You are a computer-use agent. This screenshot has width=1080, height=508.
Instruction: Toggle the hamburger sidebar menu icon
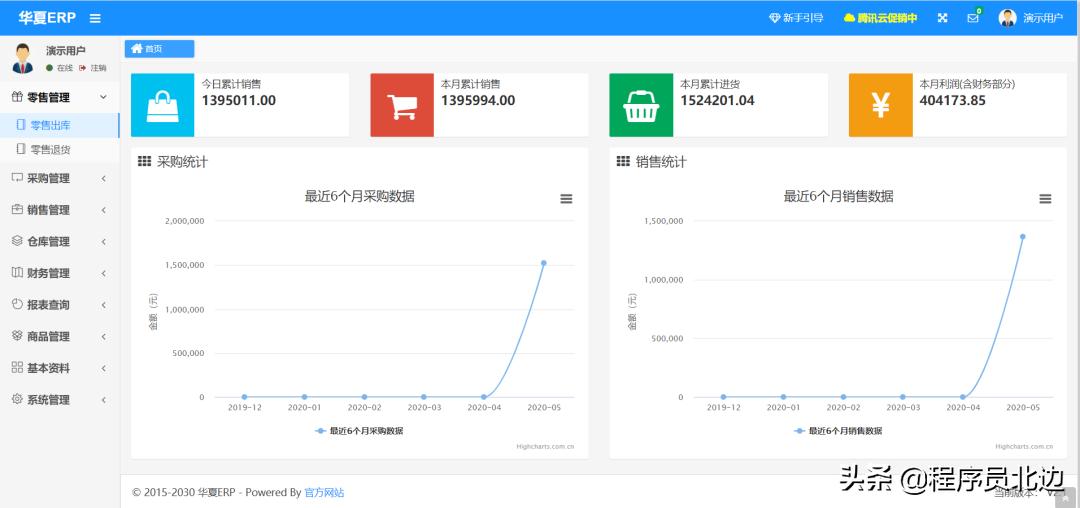point(95,19)
